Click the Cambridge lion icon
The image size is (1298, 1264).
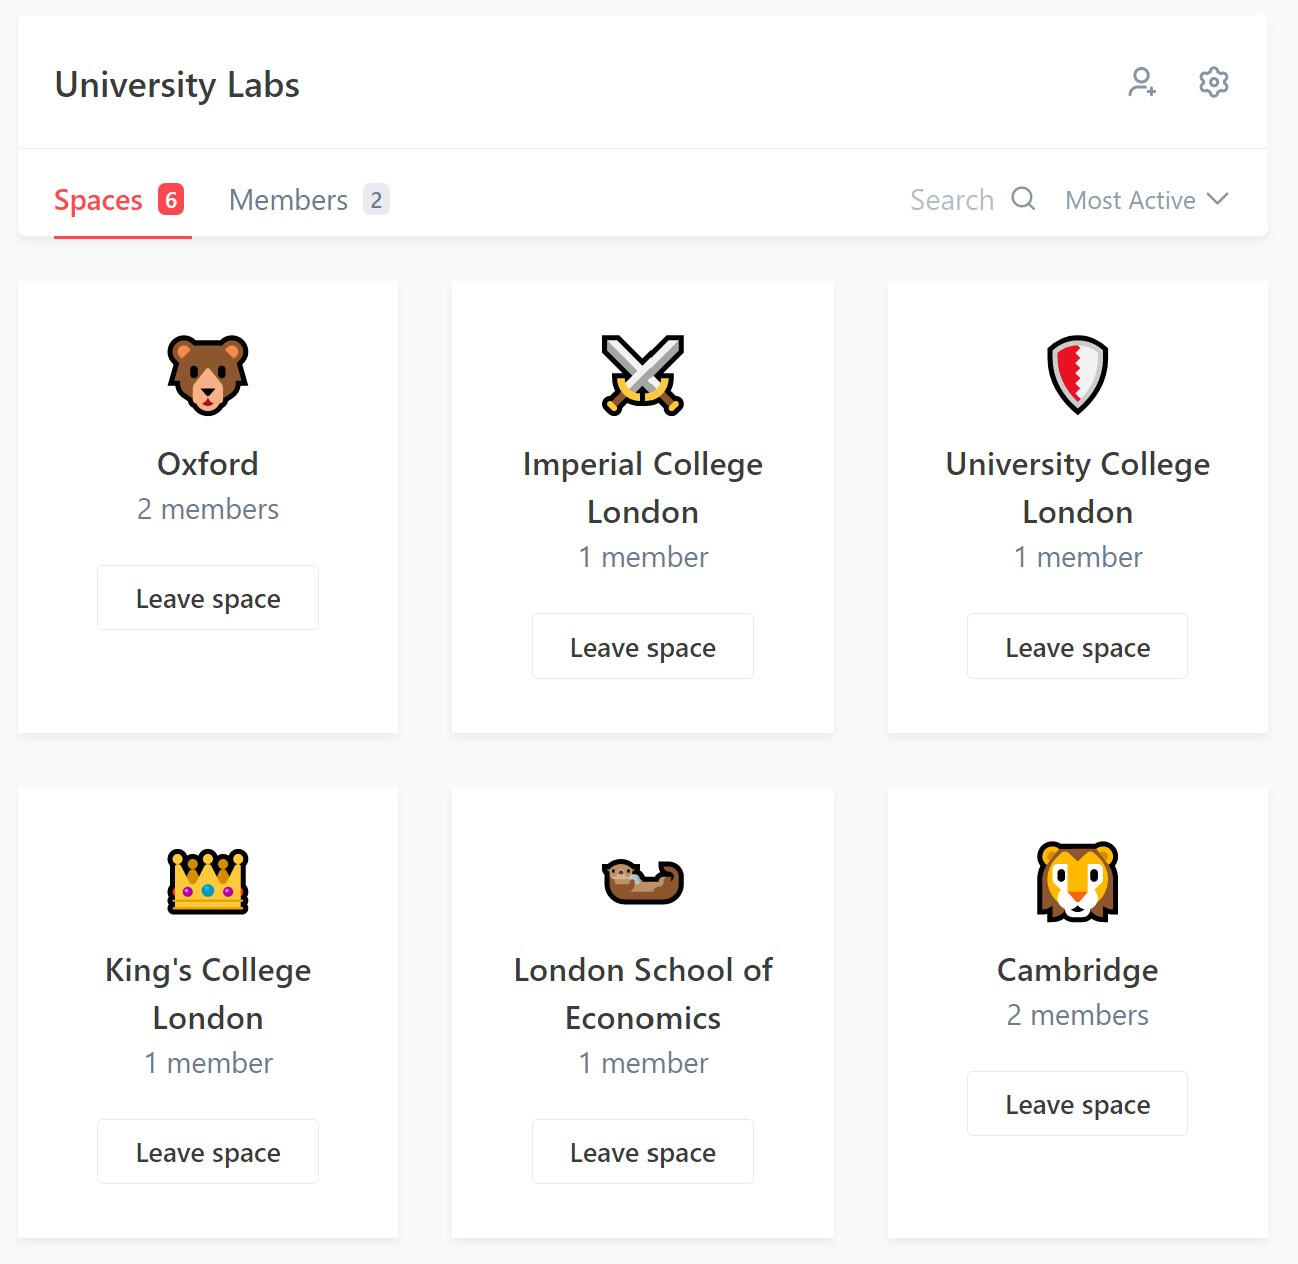1077,881
